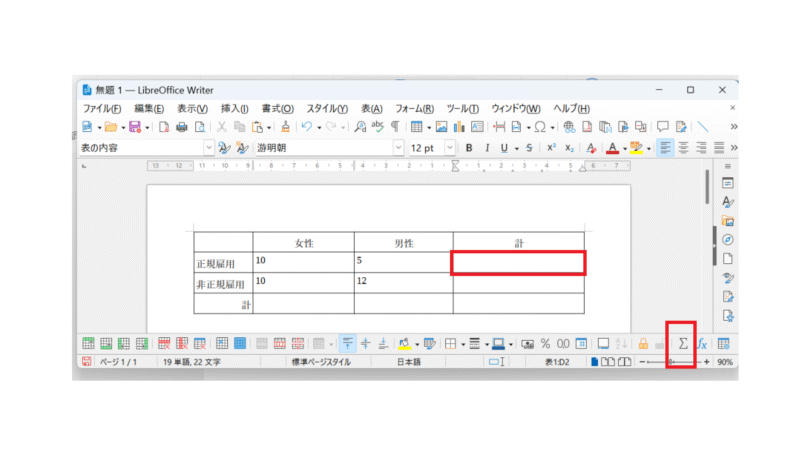Toggle Strikethrough formatting

[x=529, y=148]
